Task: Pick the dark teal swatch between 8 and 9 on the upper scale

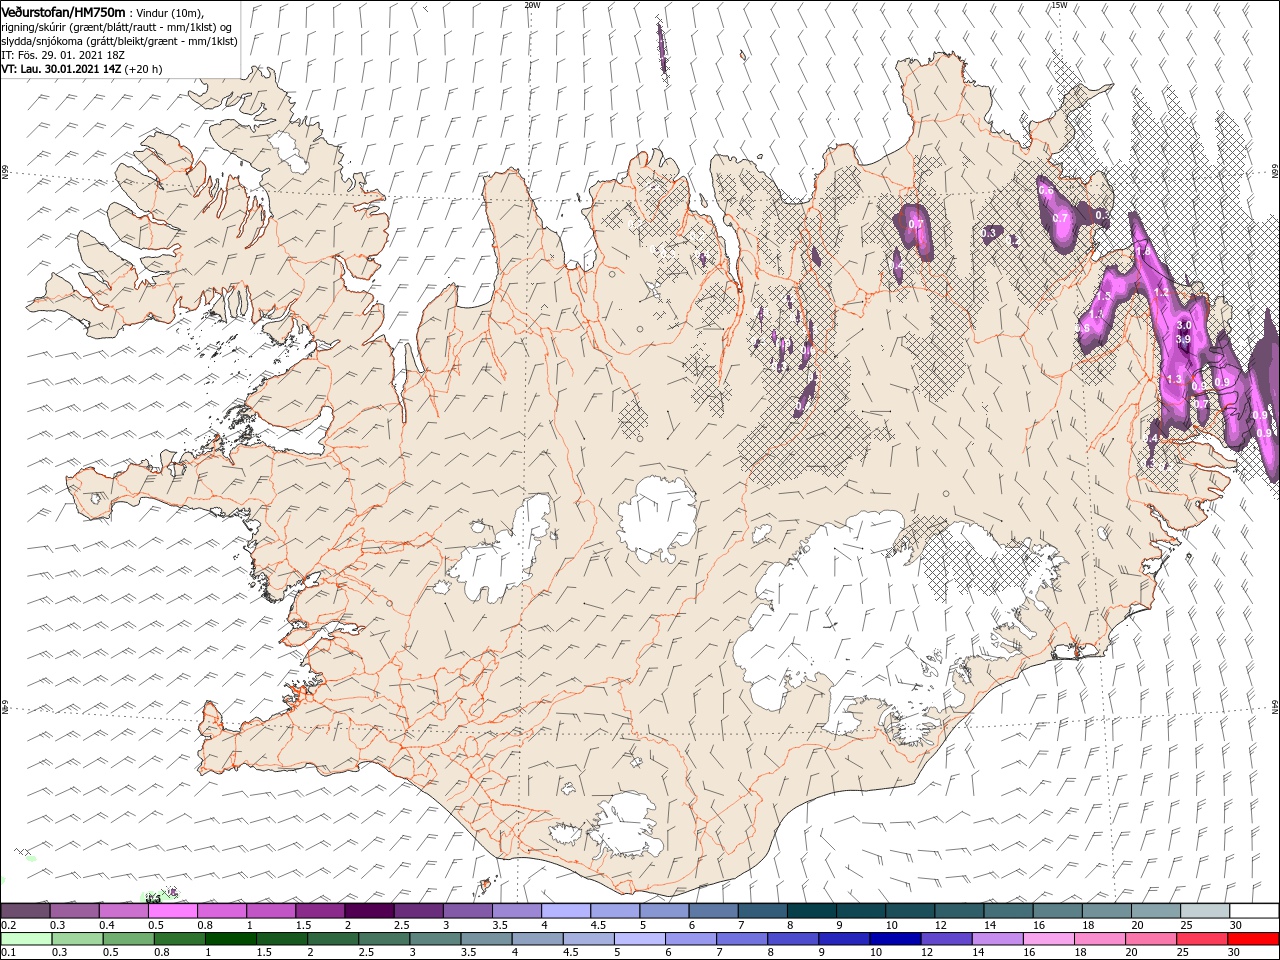Action: tap(812, 911)
